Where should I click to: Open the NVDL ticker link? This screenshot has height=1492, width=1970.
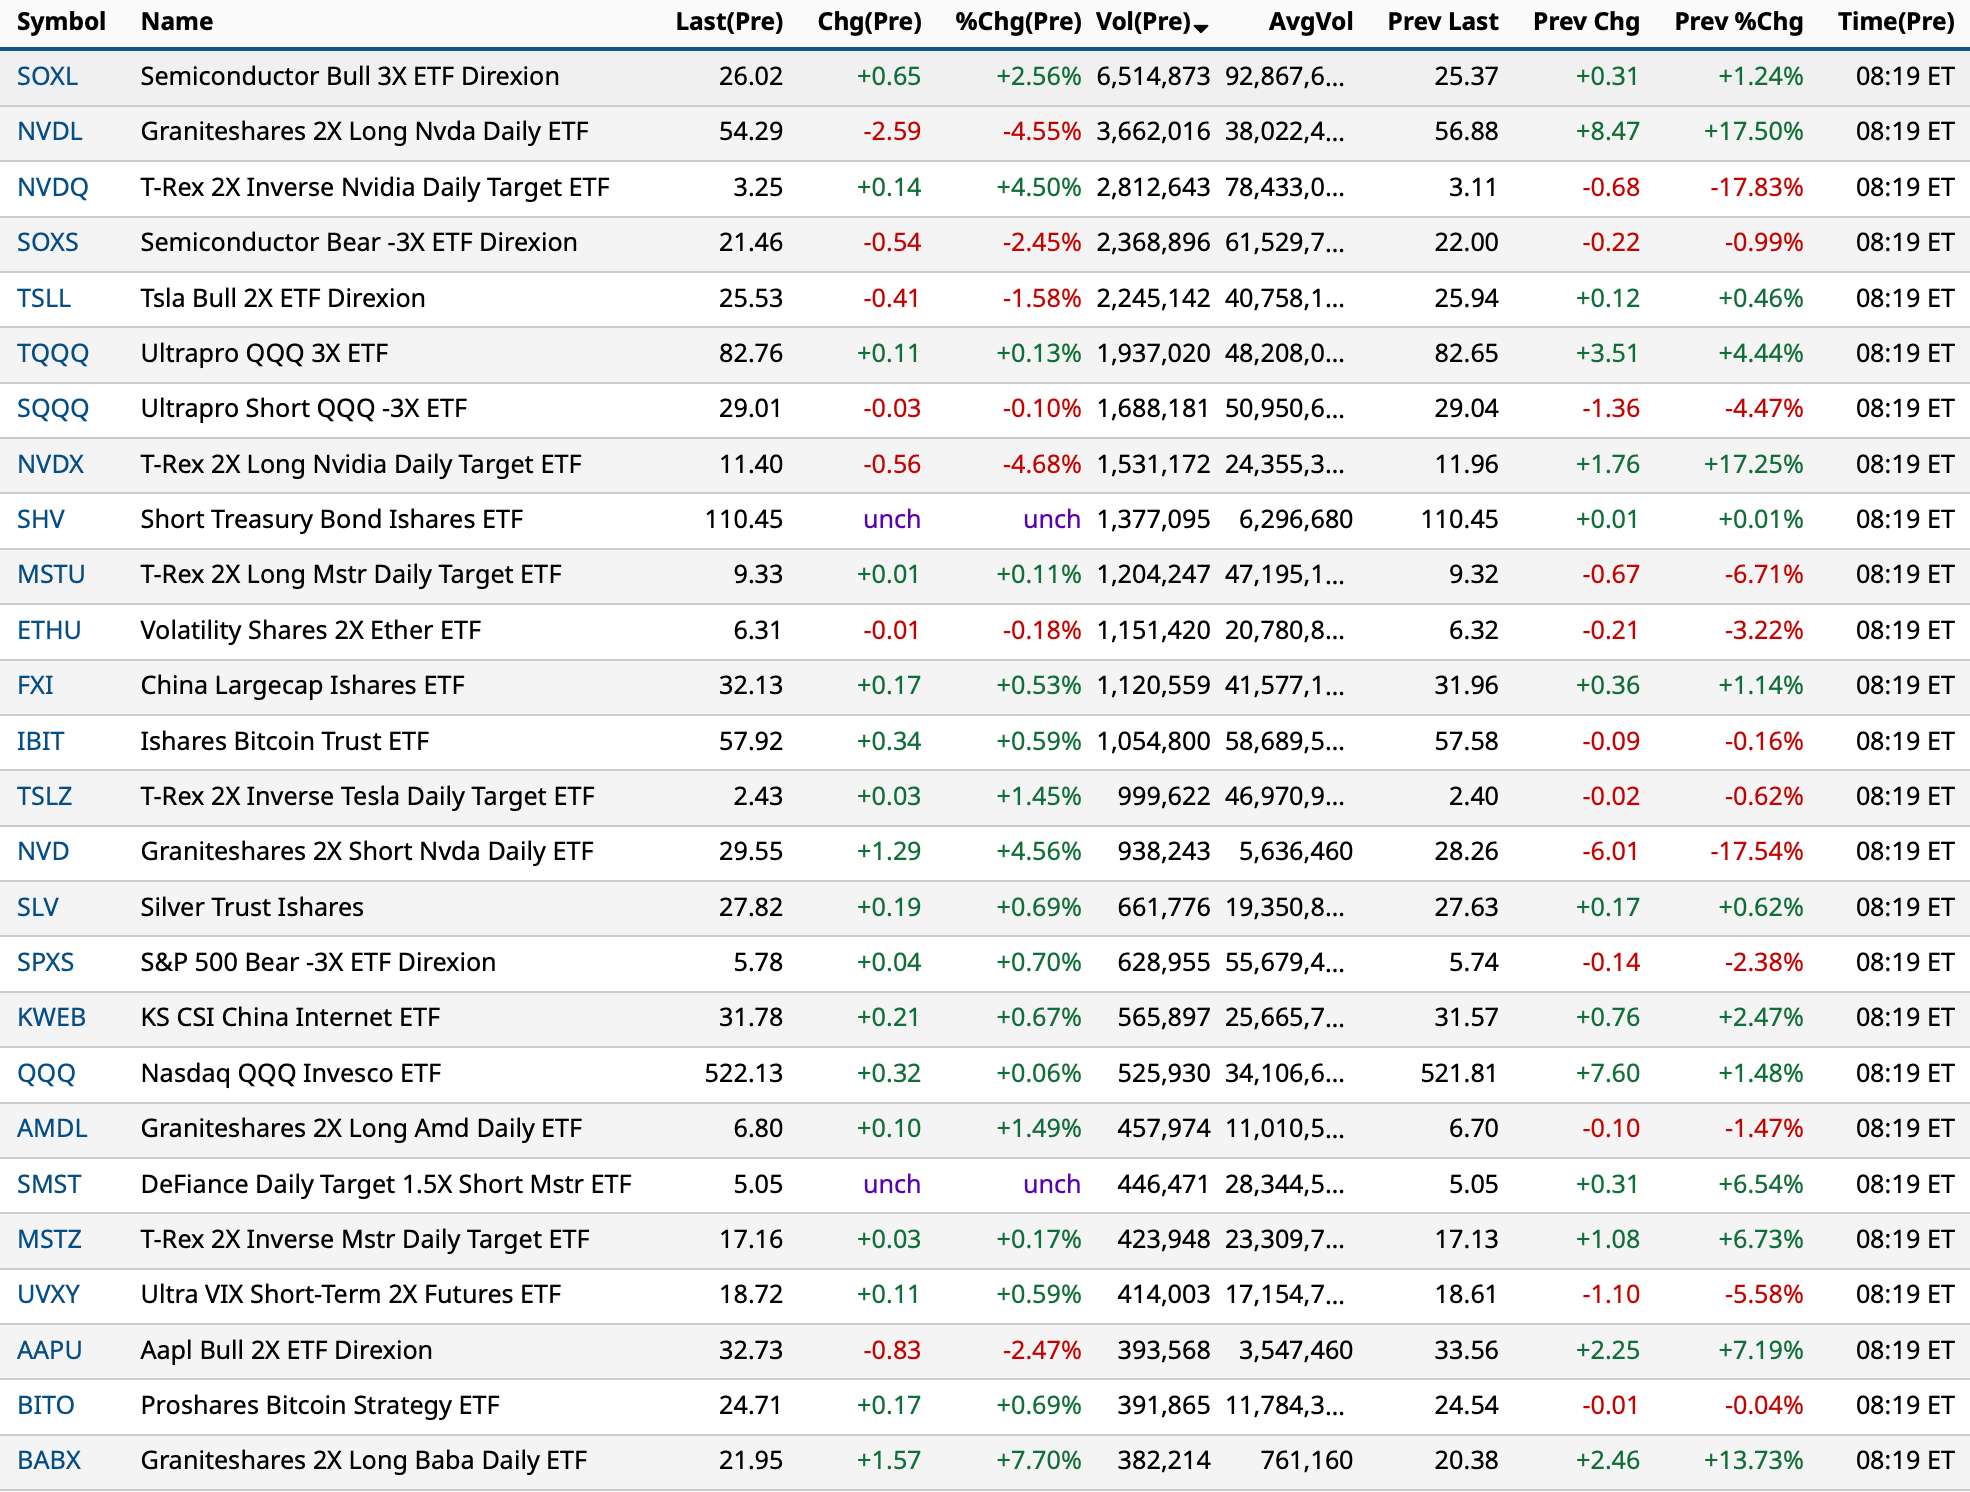49,132
